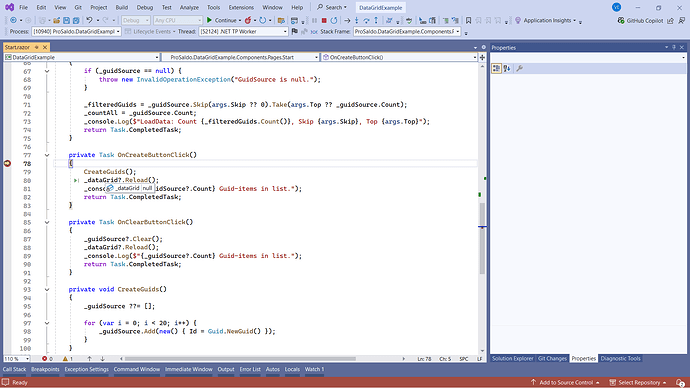
Task: Open the OnCreateButtonClick() member dropdown
Action: [x=400, y=57]
